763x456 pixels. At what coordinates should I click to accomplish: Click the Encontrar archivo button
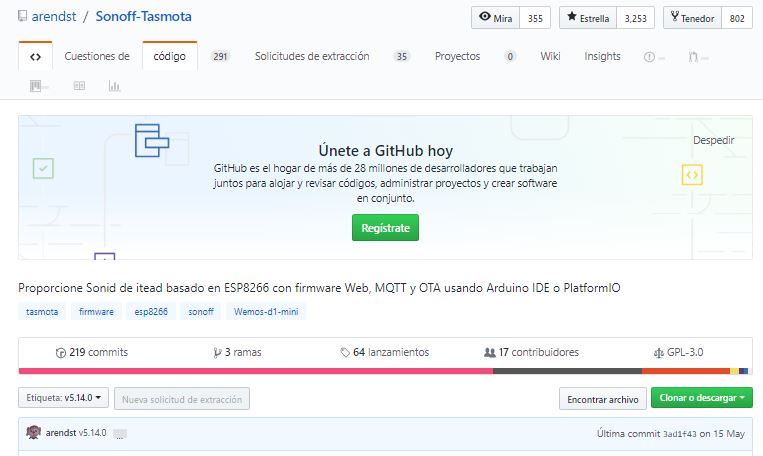click(603, 399)
